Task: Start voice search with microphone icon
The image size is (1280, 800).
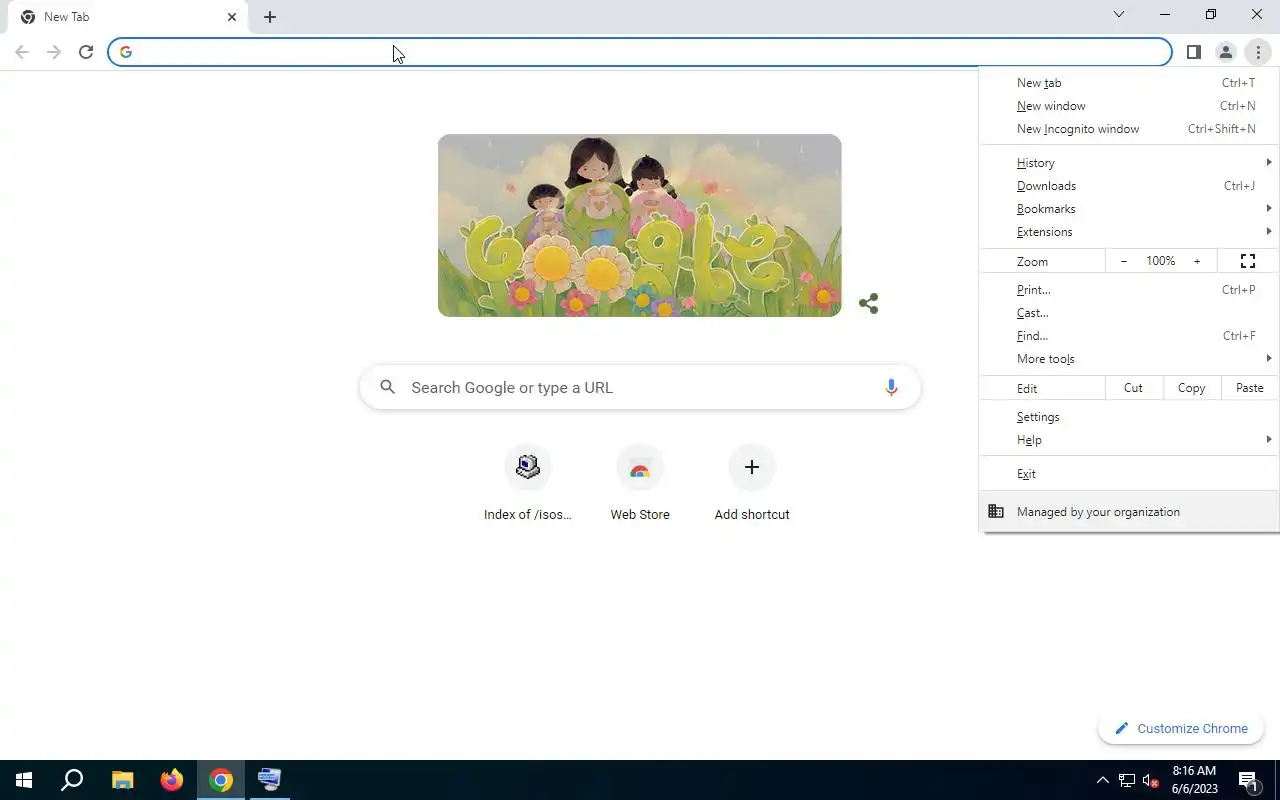Action: point(891,387)
